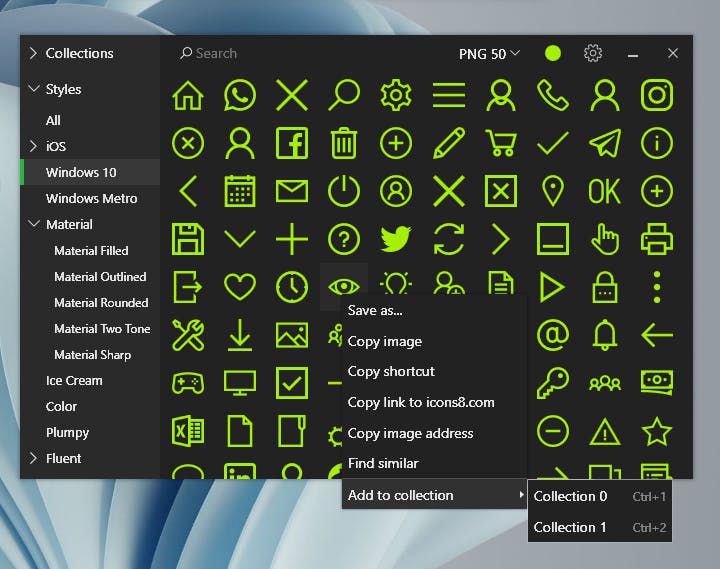The width and height of the screenshot is (720, 569).
Task: Select Find similar in context menu
Action: tap(434, 463)
